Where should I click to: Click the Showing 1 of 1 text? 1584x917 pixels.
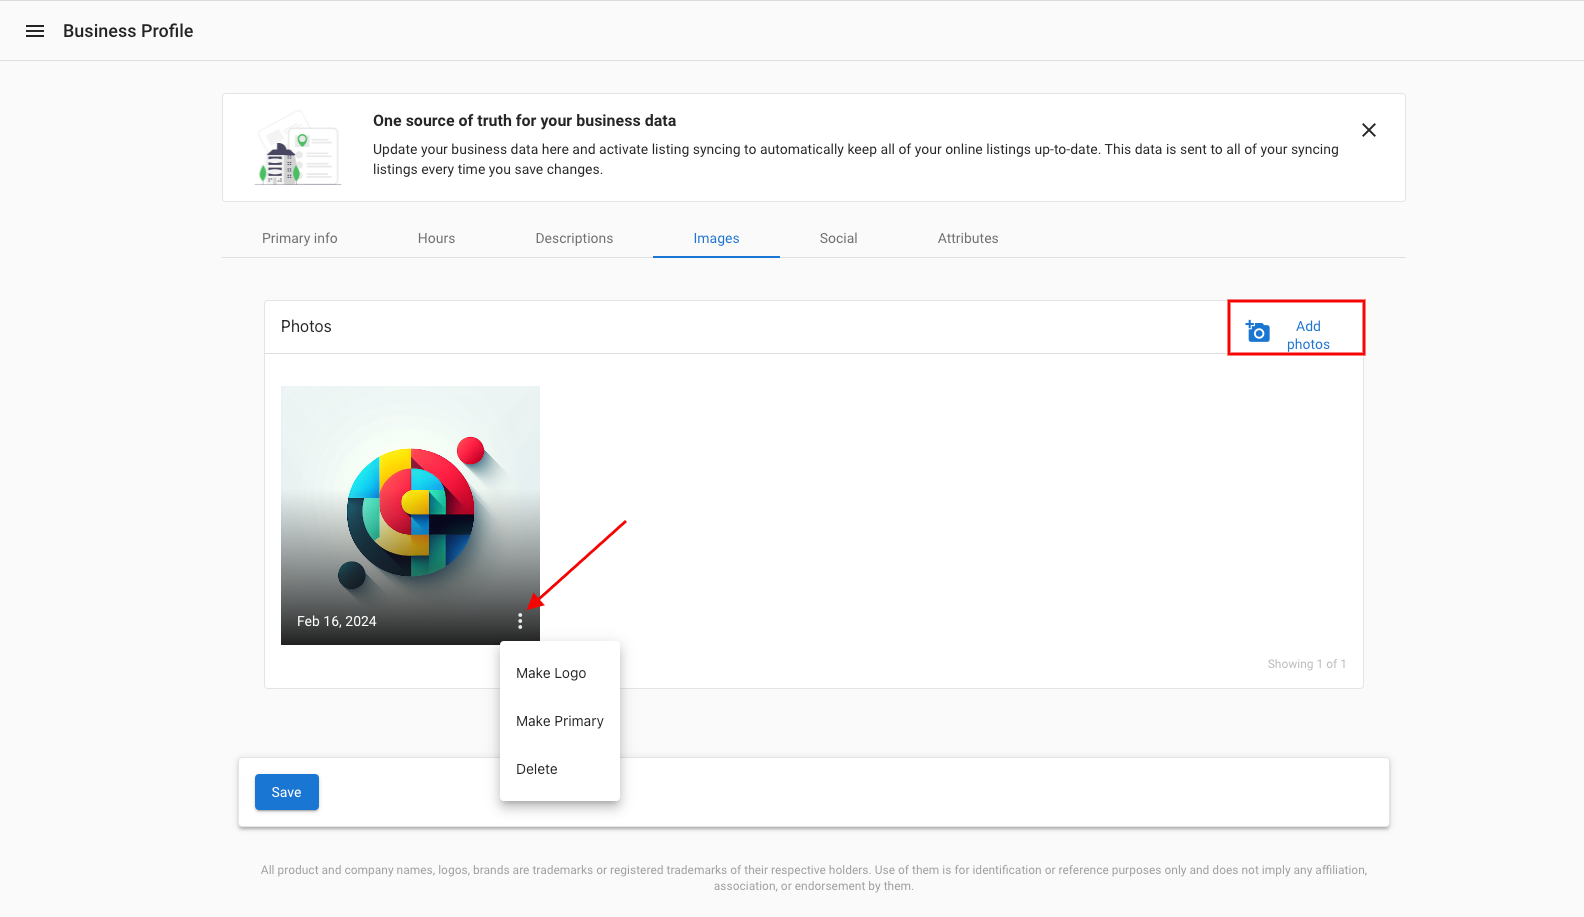1307,664
